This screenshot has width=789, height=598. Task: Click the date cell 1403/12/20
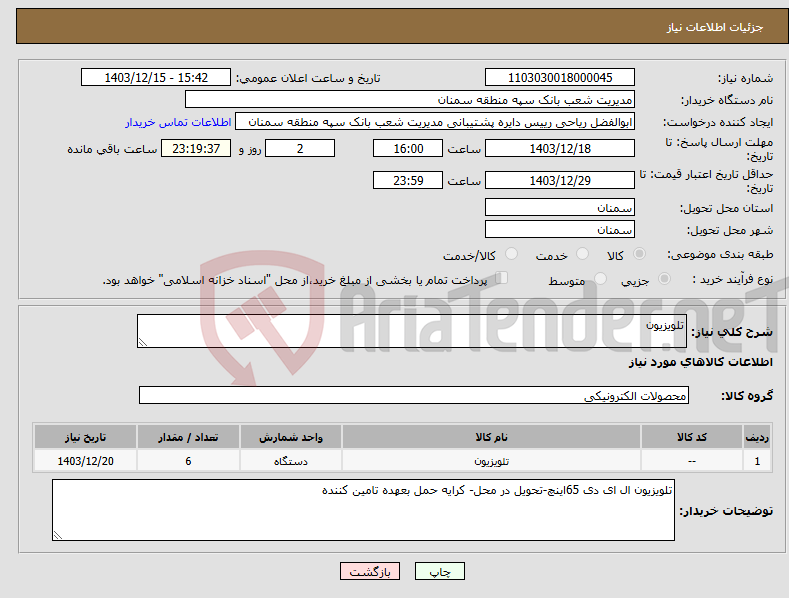coord(86,461)
